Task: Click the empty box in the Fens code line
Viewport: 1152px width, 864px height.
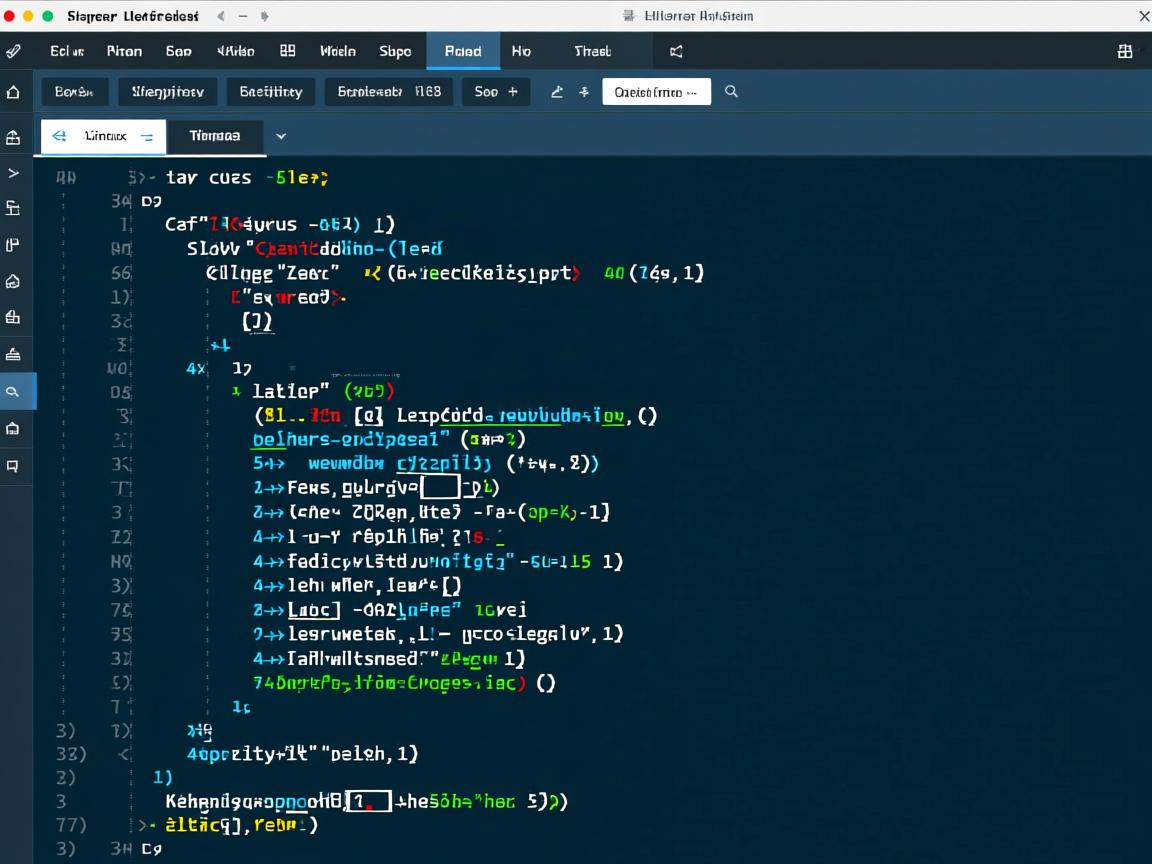Action: pyautogui.click(x=440, y=488)
